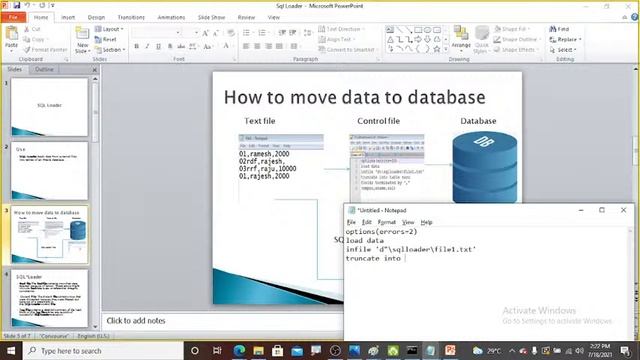Open Notepad Edit menu
Image resolution: width=640 pixels, height=360 pixels.
pyautogui.click(x=367, y=222)
